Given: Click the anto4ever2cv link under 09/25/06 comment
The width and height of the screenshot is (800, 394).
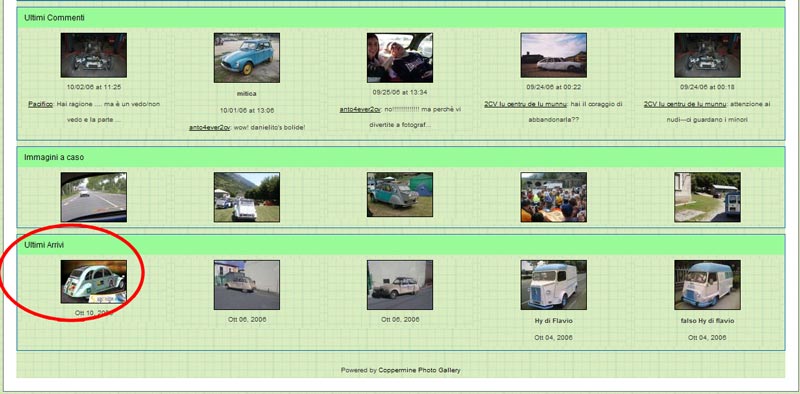Looking at the screenshot, I should coord(360,109).
